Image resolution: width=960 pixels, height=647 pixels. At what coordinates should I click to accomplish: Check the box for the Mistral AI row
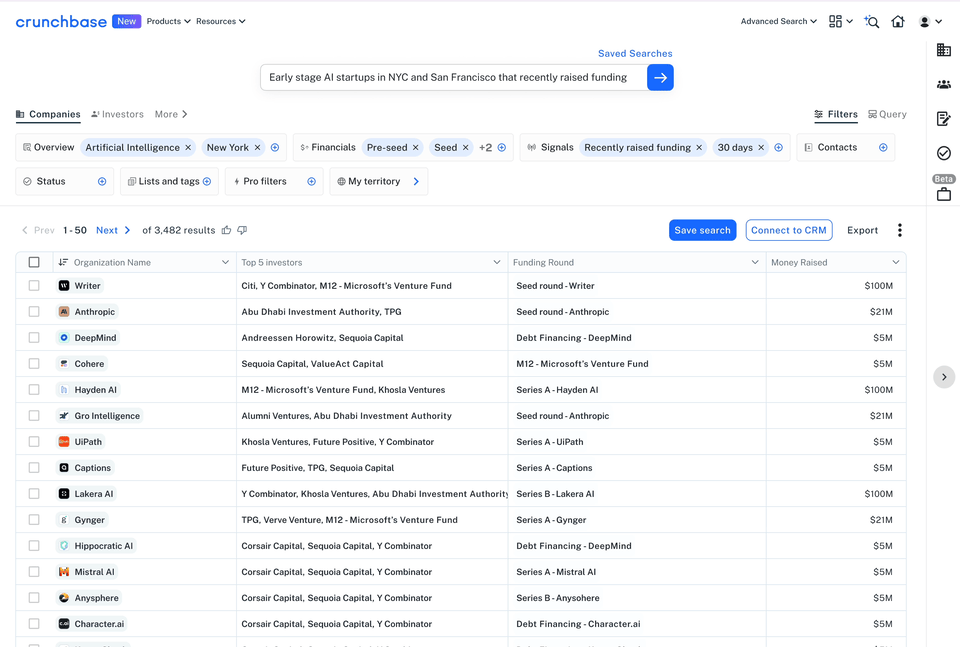(x=34, y=572)
